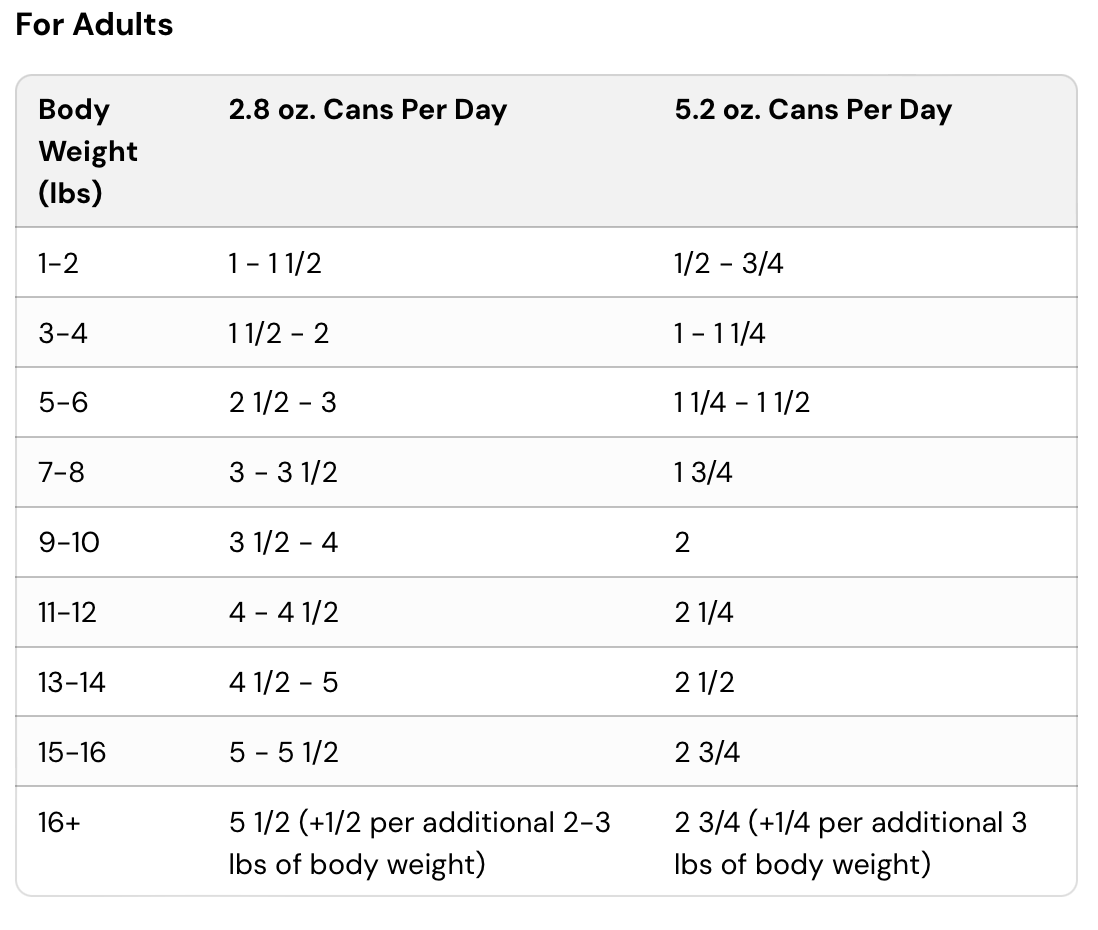
Task: Click the "2 1/2 - 3" cans value
Action: [x=283, y=403]
